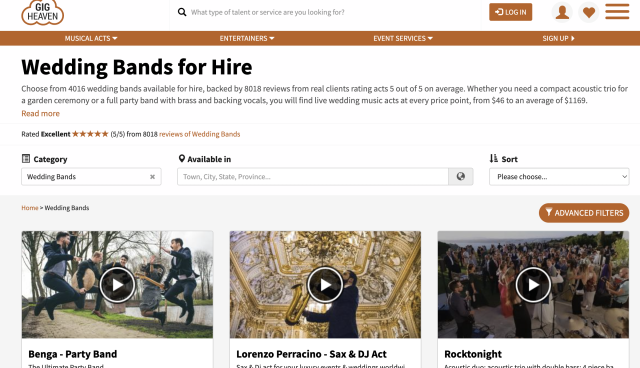Click the Category list icon
Viewport: 640px width, 368px height.
[26, 159]
